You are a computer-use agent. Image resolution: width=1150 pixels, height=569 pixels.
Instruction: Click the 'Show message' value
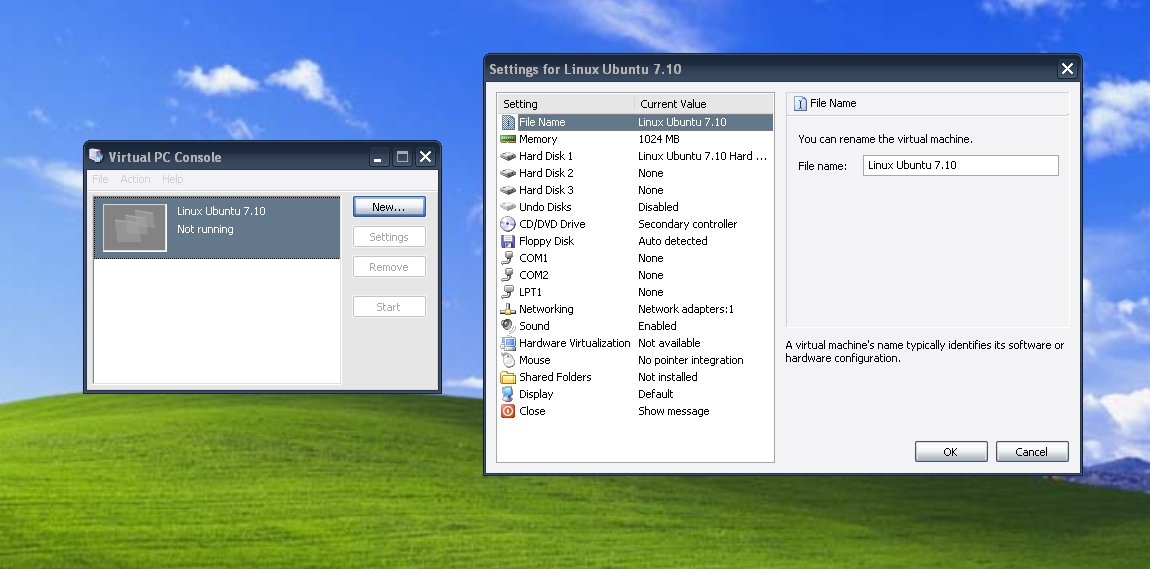pos(673,411)
